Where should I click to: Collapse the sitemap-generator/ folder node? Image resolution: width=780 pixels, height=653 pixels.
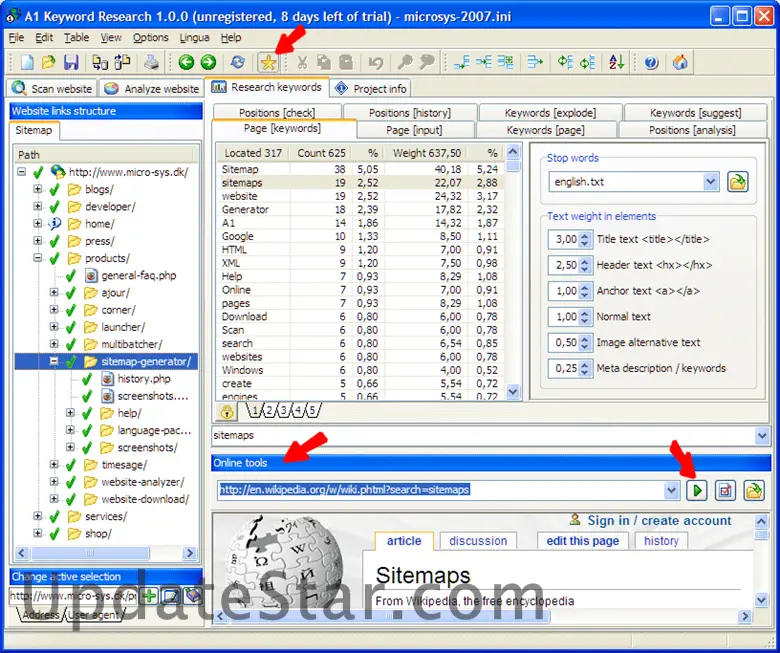point(54,361)
